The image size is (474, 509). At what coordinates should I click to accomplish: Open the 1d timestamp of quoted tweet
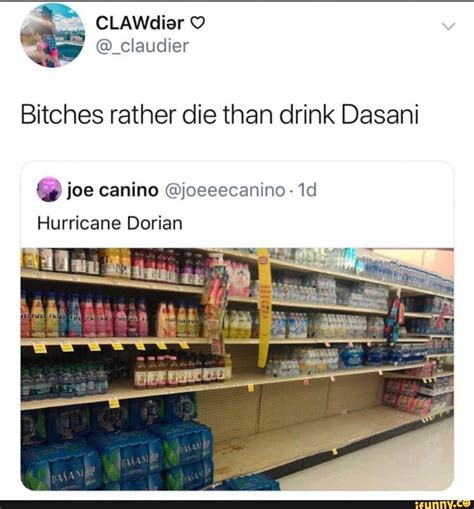click(307, 190)
